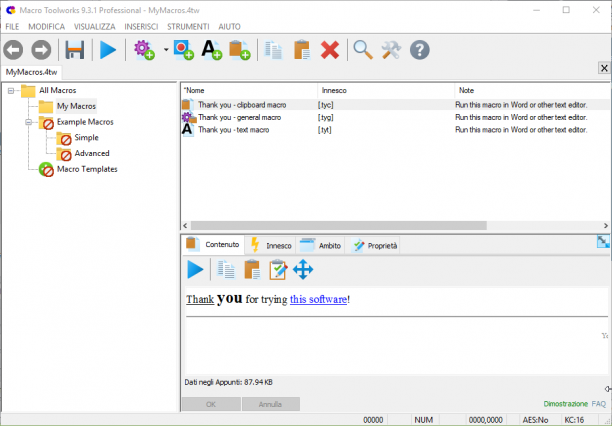Follow the 'this software' hyperlink
Viewport: 612px width, 426px height.
[x=318, y=299]
